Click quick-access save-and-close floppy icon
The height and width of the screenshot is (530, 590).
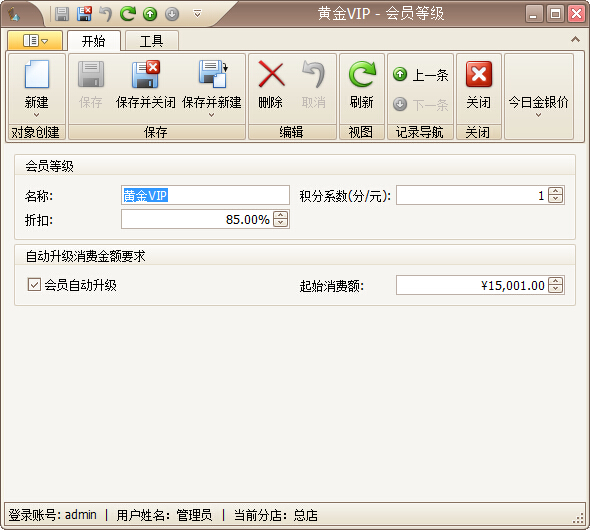[x=84, y=14]
